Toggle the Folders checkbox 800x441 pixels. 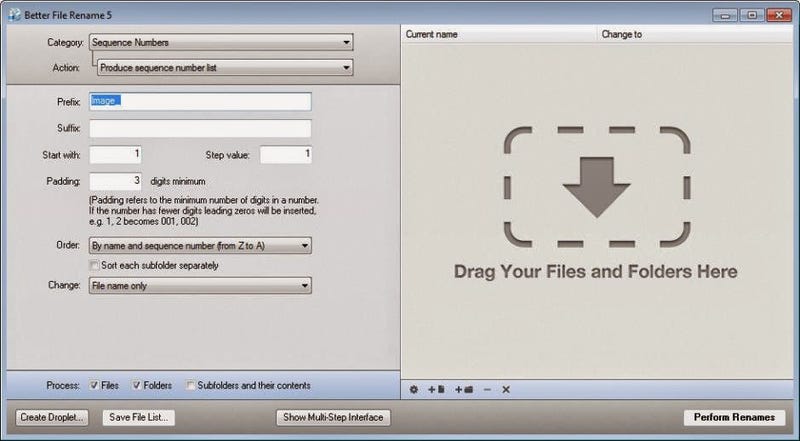pyautogui.click(x=136, y=385)
